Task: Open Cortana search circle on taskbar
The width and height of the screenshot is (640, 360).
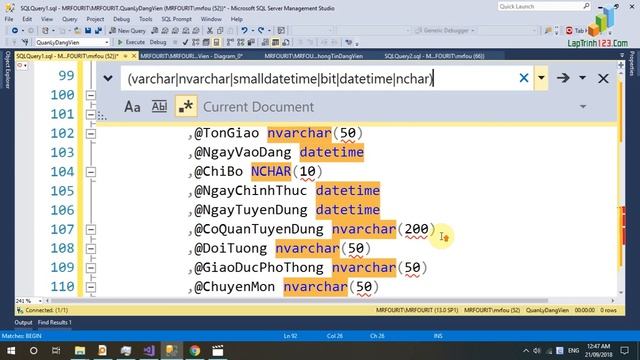Action: 33,351
